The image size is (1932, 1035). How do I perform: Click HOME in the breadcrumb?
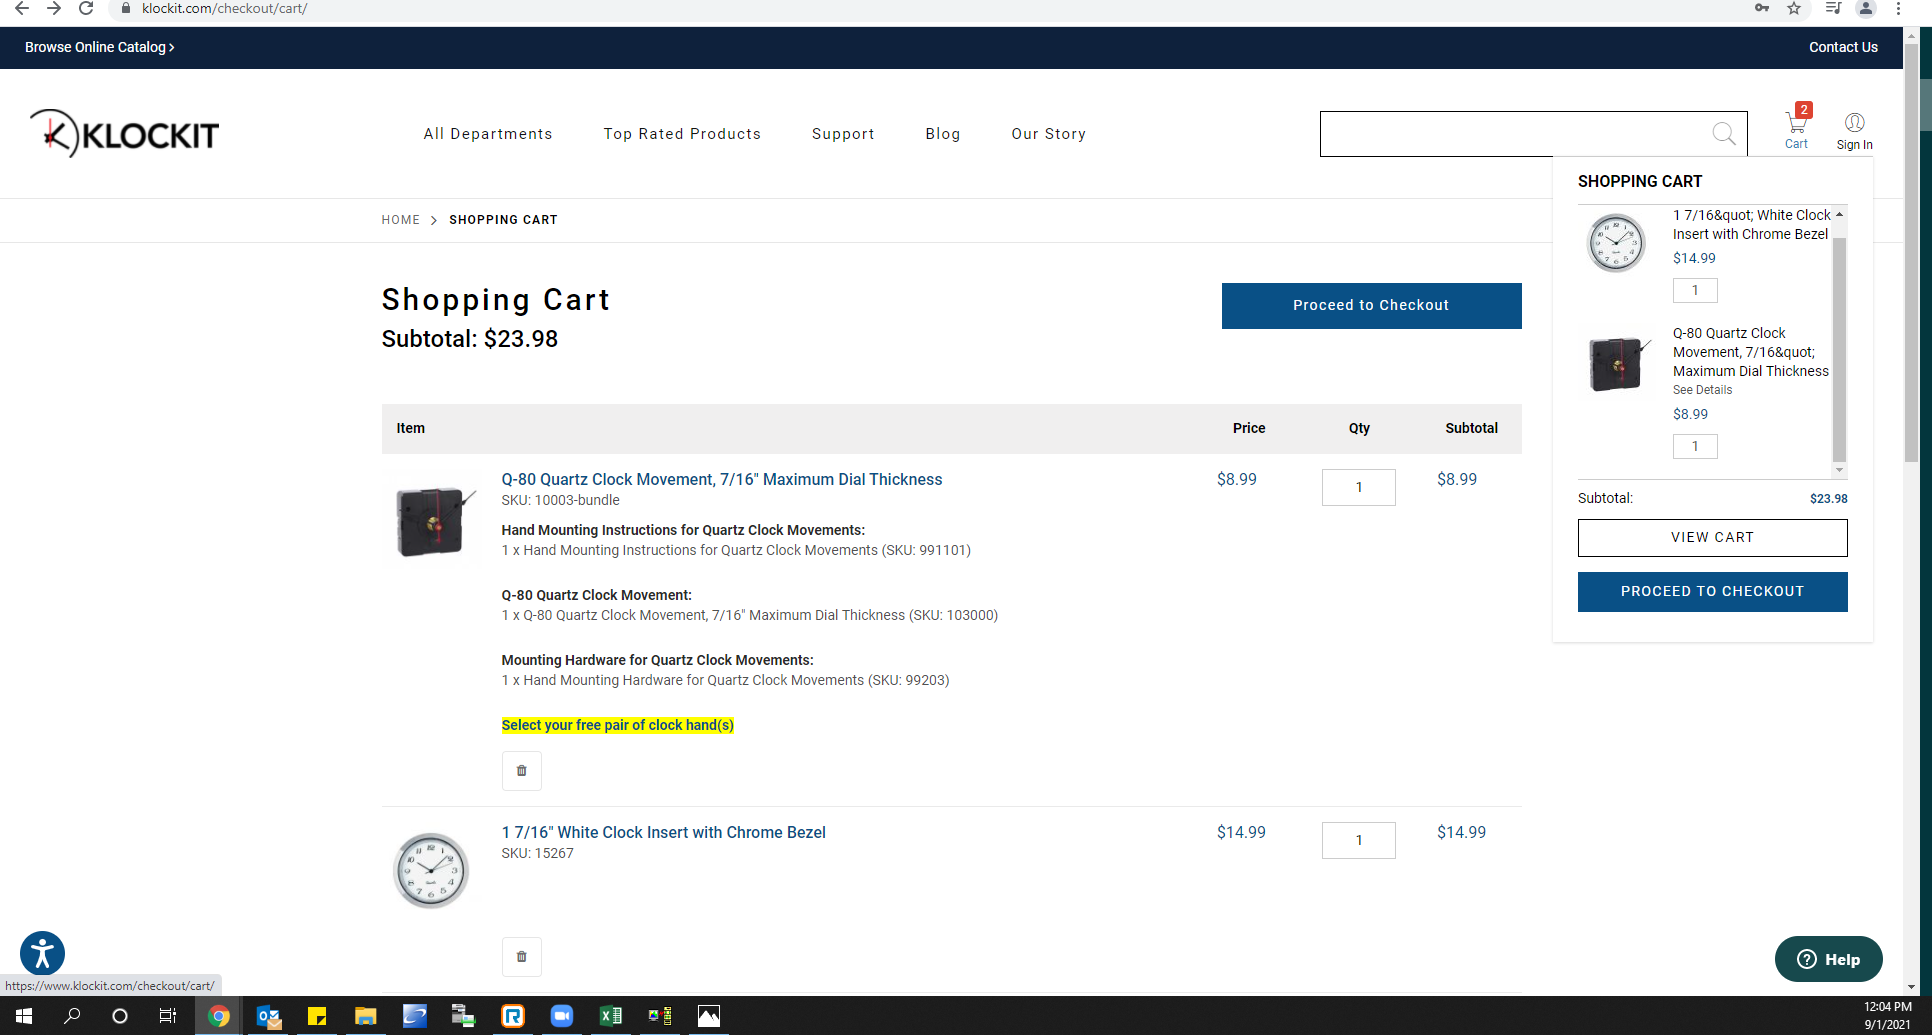coord(400,220)
